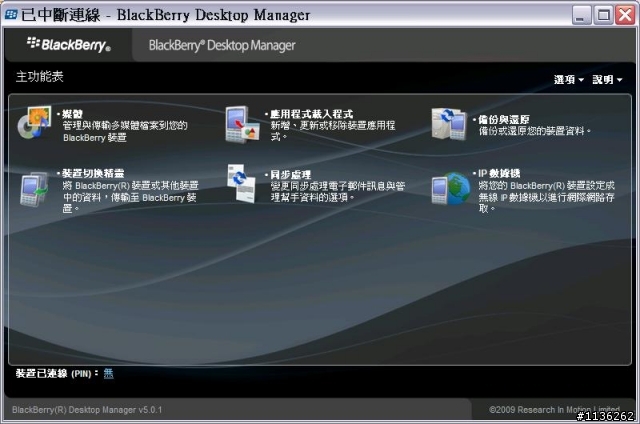Click the app icon in the title bar
The image size is (640, 424).
[10, 14]
